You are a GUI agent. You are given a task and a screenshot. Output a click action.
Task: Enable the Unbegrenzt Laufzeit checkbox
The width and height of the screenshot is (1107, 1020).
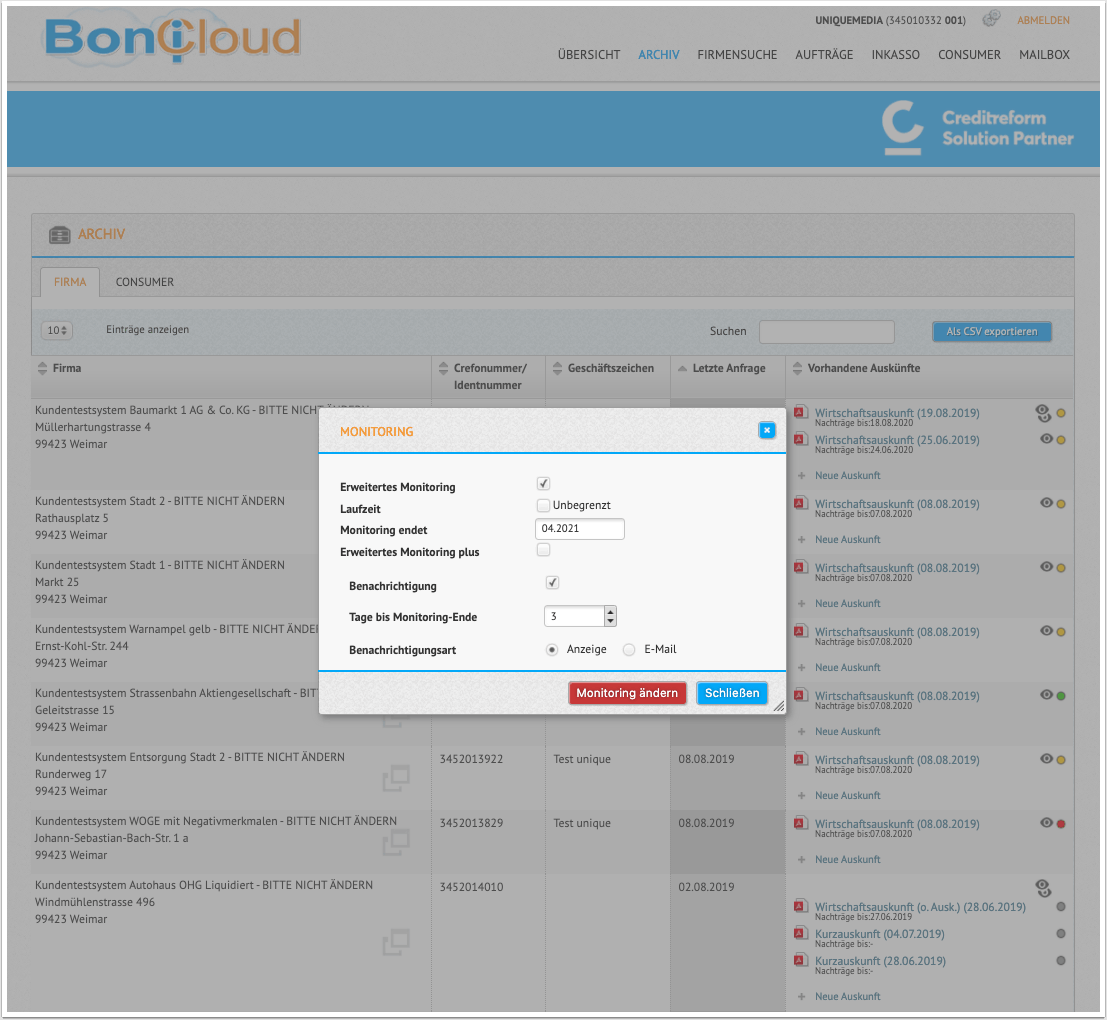[543, 505]
